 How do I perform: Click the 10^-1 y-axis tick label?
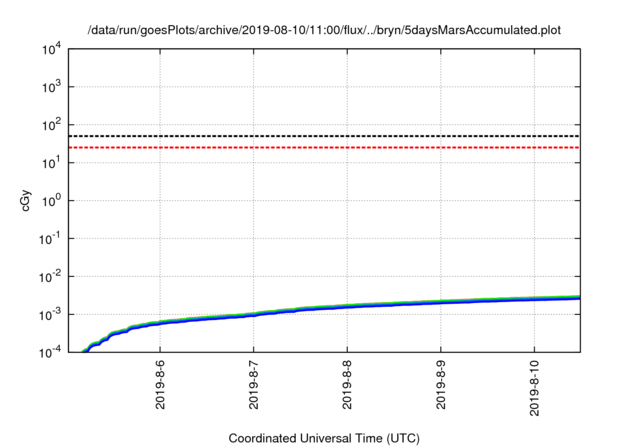(x=50, y=239)
